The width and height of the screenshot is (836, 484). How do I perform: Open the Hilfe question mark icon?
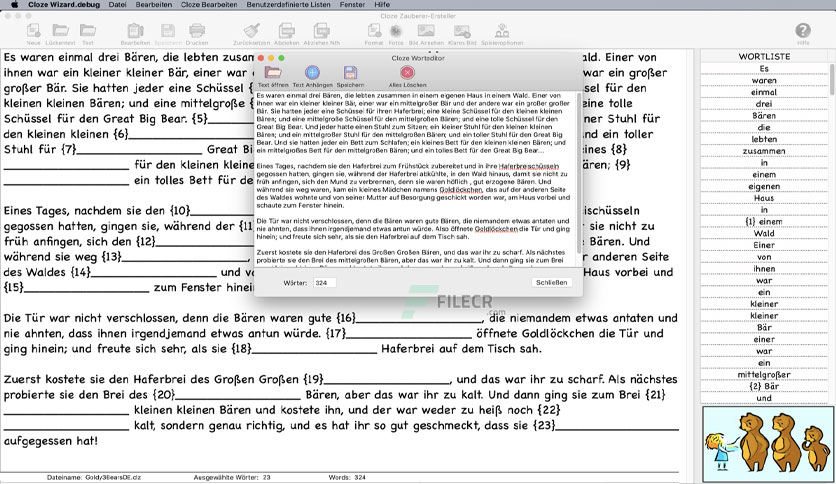[x=803, y=31]
